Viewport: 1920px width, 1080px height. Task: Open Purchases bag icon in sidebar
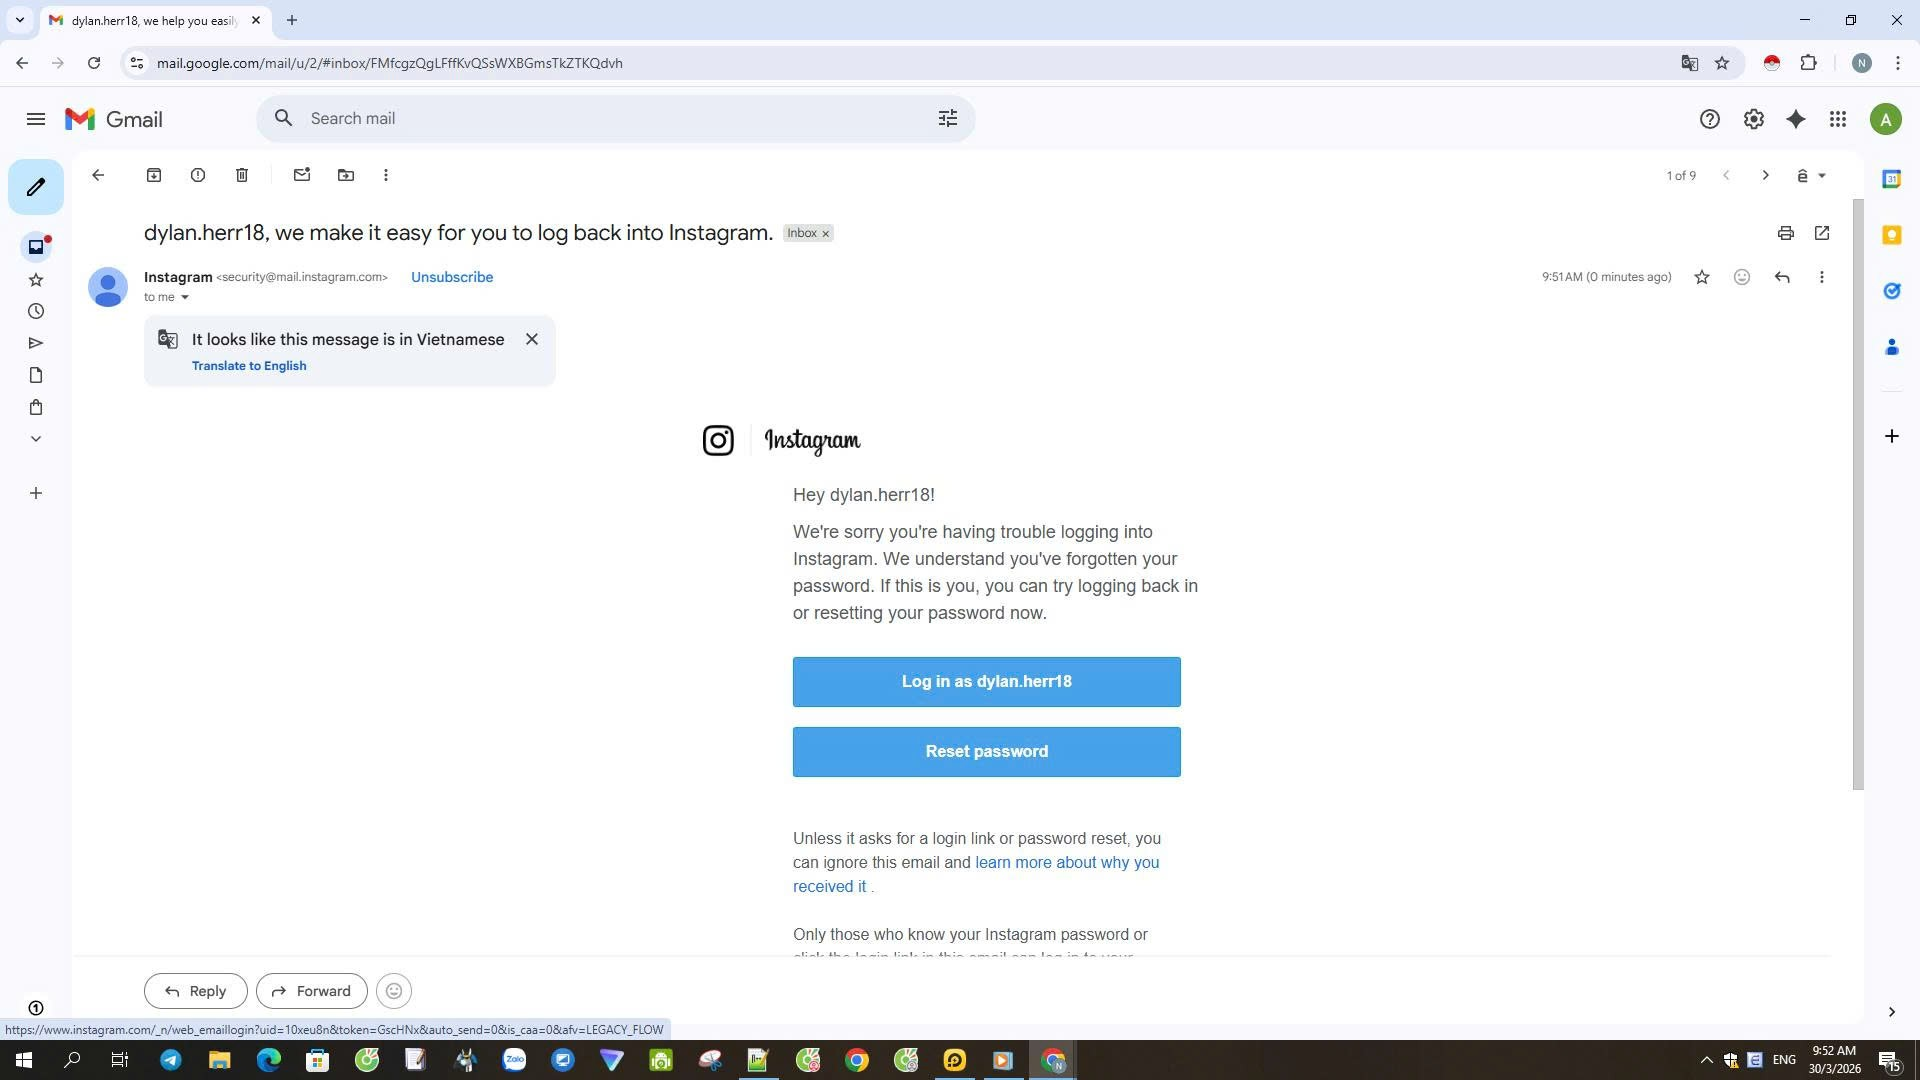coord(36,408)
